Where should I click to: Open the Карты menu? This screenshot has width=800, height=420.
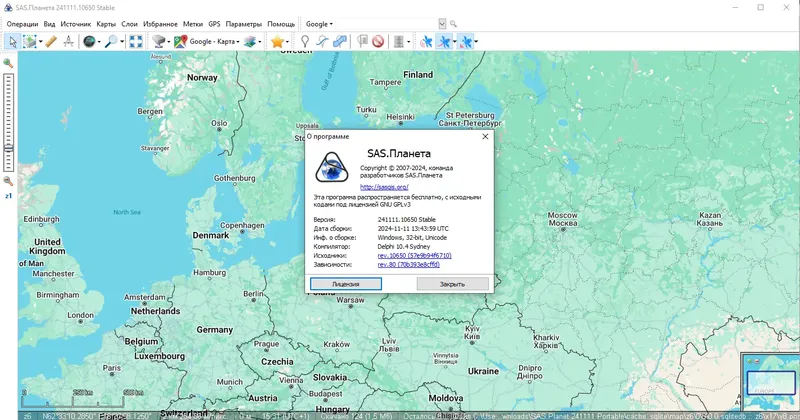click(106, 24)
